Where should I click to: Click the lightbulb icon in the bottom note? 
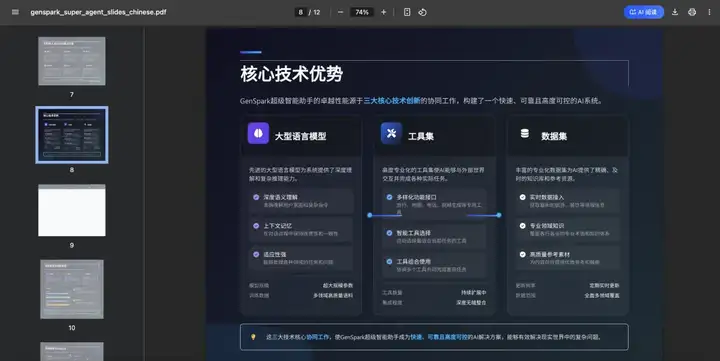point(253,337)
